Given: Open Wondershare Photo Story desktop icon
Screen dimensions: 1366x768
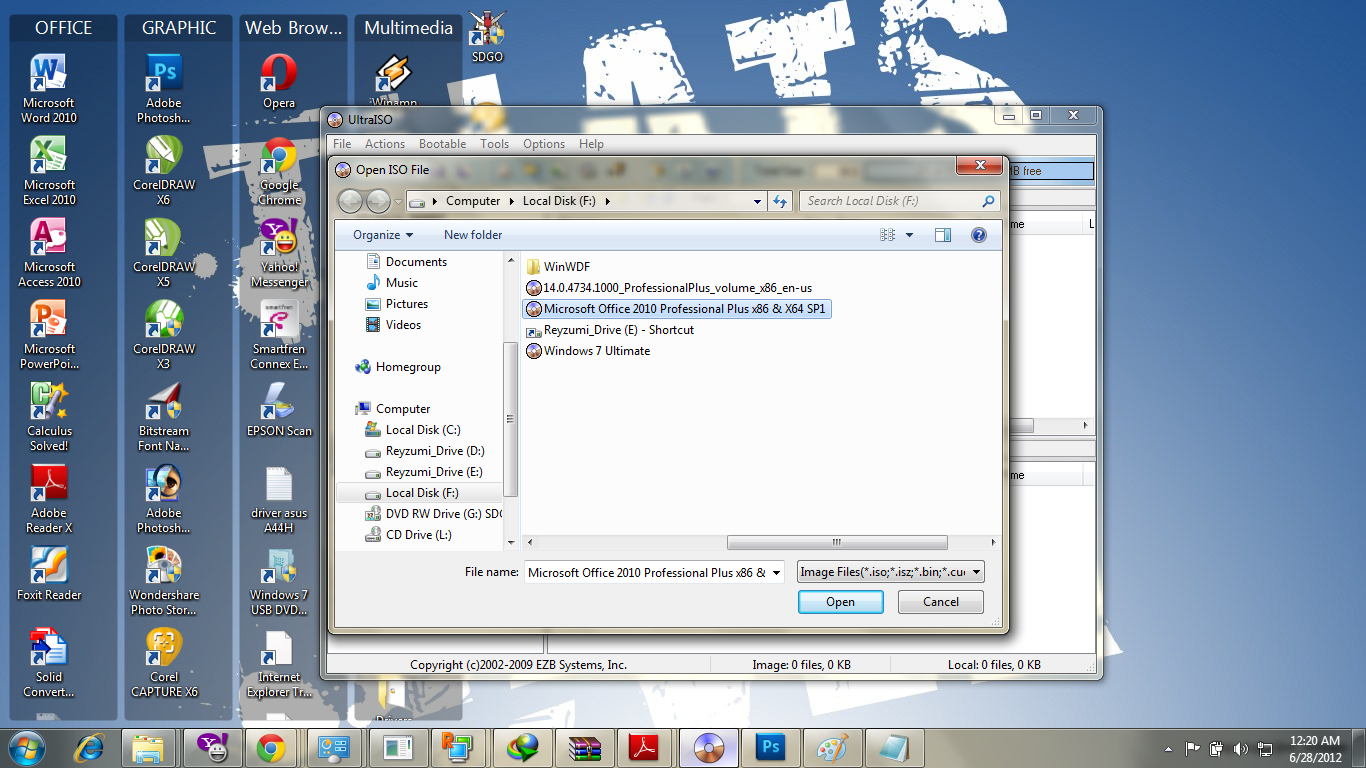Looking at the screenshot, I should click(x=164, y=580).
